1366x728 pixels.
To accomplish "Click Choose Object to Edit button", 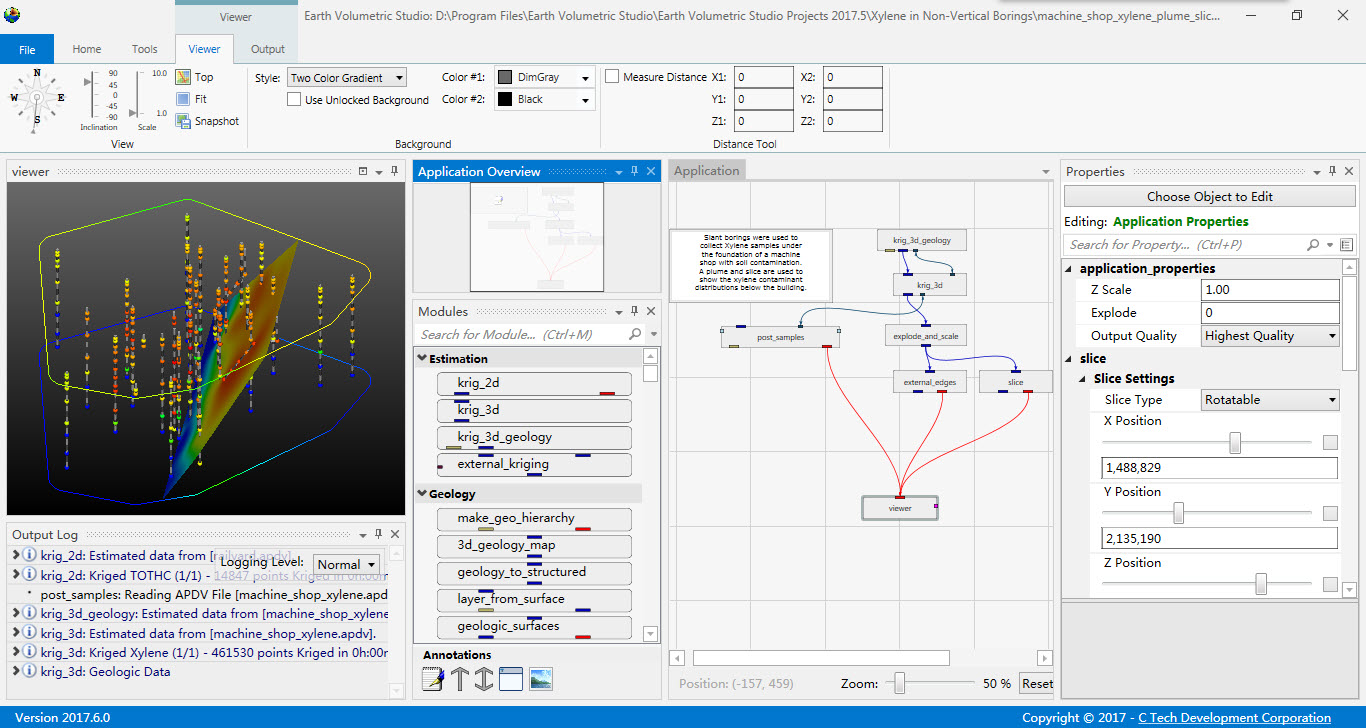I will 1209,197.
